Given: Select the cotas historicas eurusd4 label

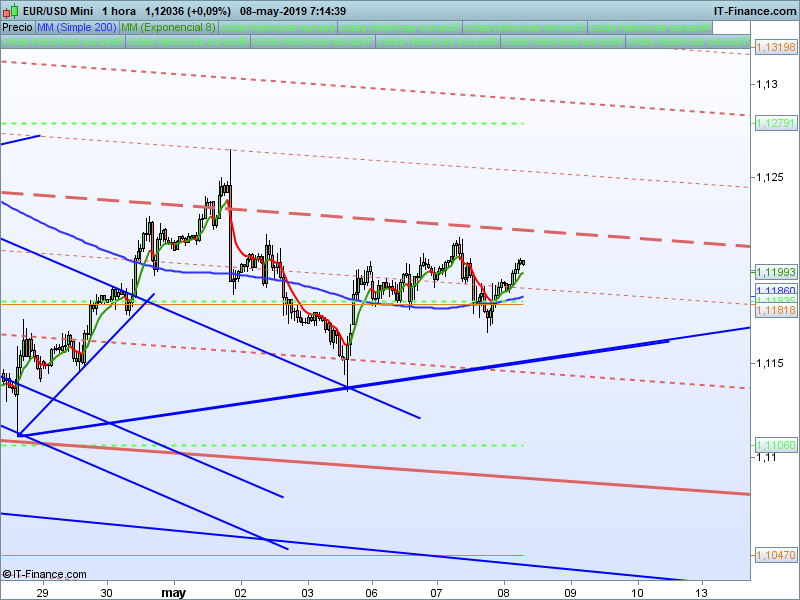Looking at the screenshot, I should coord(650,28).
